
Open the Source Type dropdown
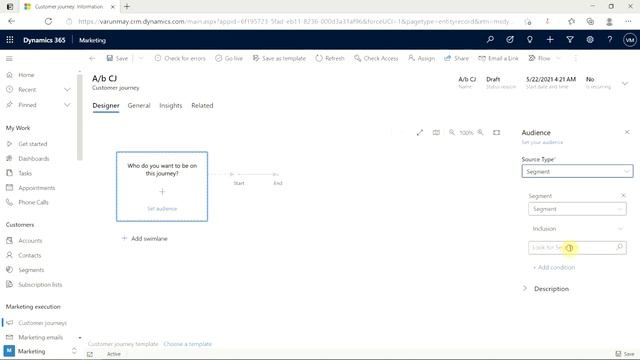(577, 171)
